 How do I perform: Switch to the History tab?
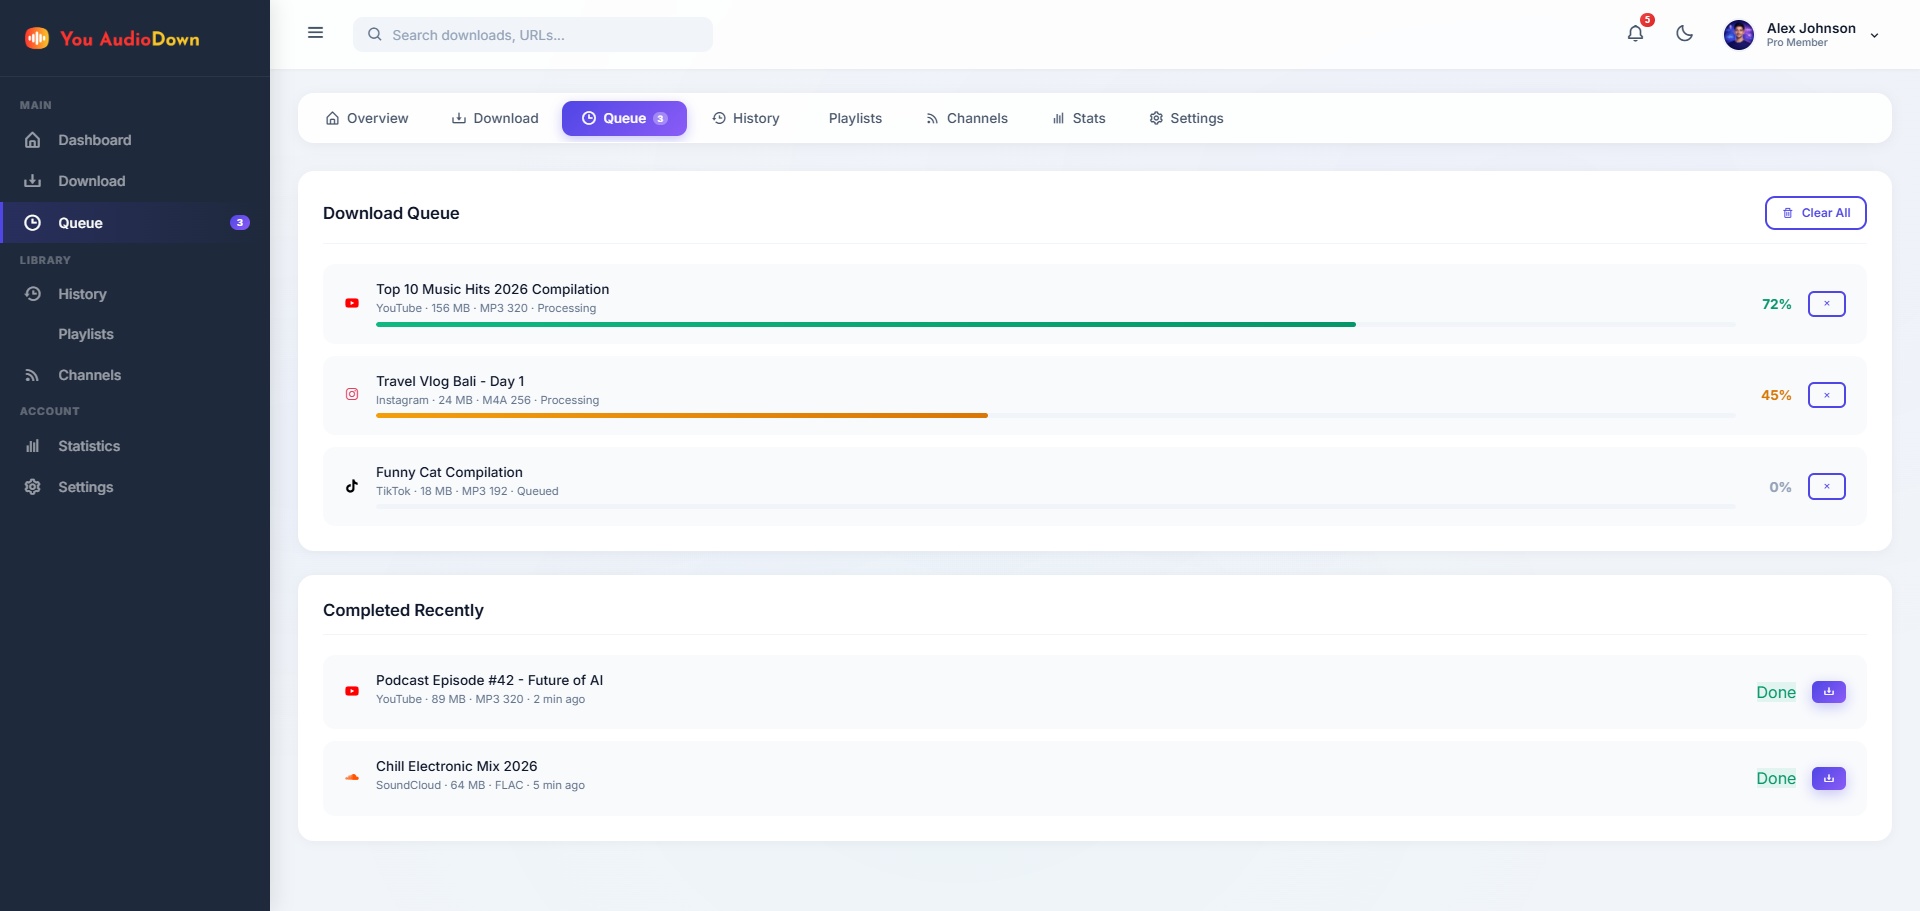click(x=745, y=118)
